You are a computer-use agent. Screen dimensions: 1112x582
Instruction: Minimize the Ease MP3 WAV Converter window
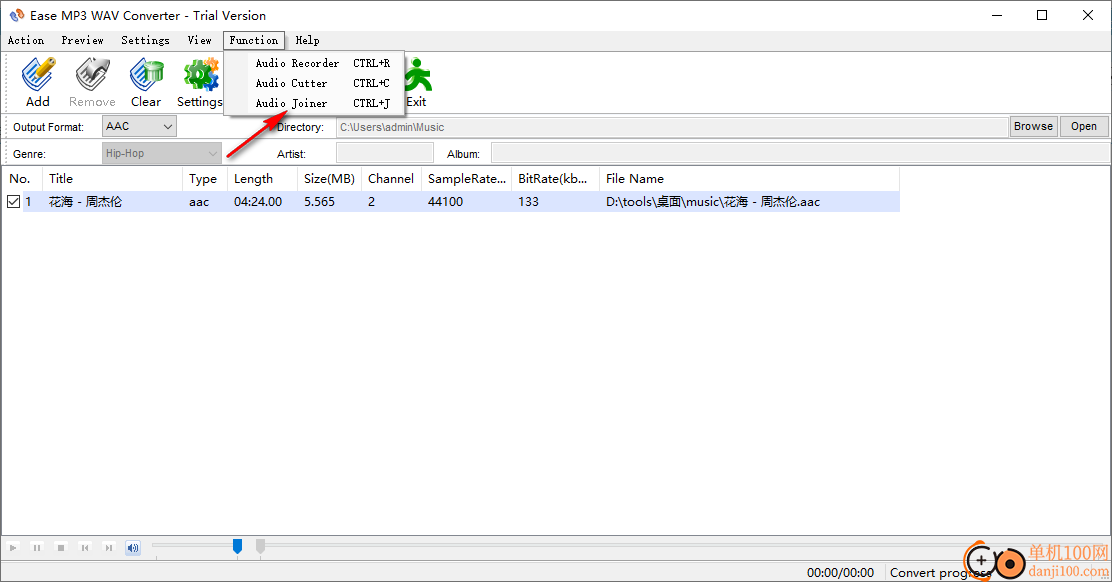pyautogui.click(x=997, y=15)
